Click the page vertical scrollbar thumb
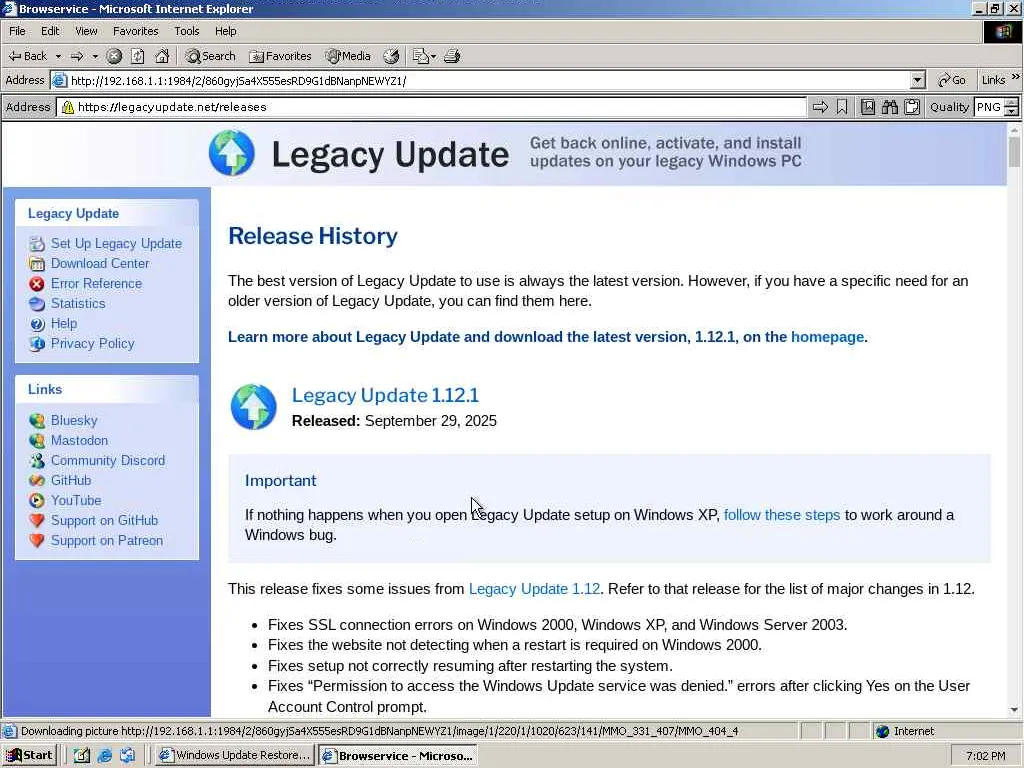The width and height of the screenshot is (1024, 768). point(1014,152)
